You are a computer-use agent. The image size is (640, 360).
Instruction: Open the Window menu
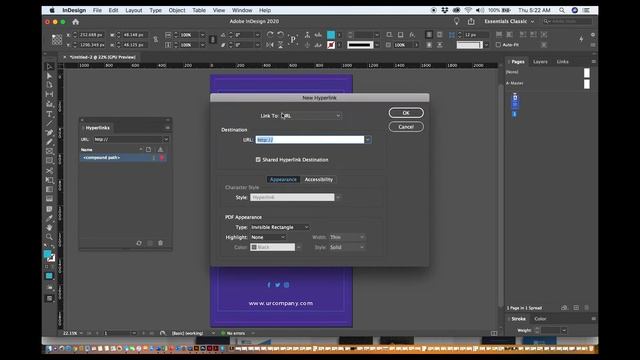tap(242, 10)
